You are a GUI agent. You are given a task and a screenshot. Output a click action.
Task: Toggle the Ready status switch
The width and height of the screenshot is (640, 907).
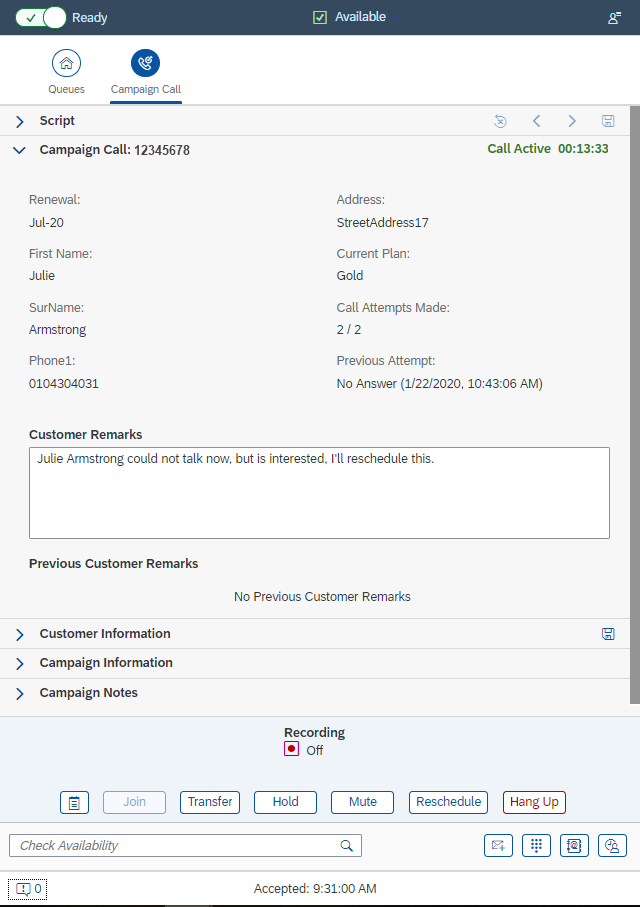coord(41,17)
